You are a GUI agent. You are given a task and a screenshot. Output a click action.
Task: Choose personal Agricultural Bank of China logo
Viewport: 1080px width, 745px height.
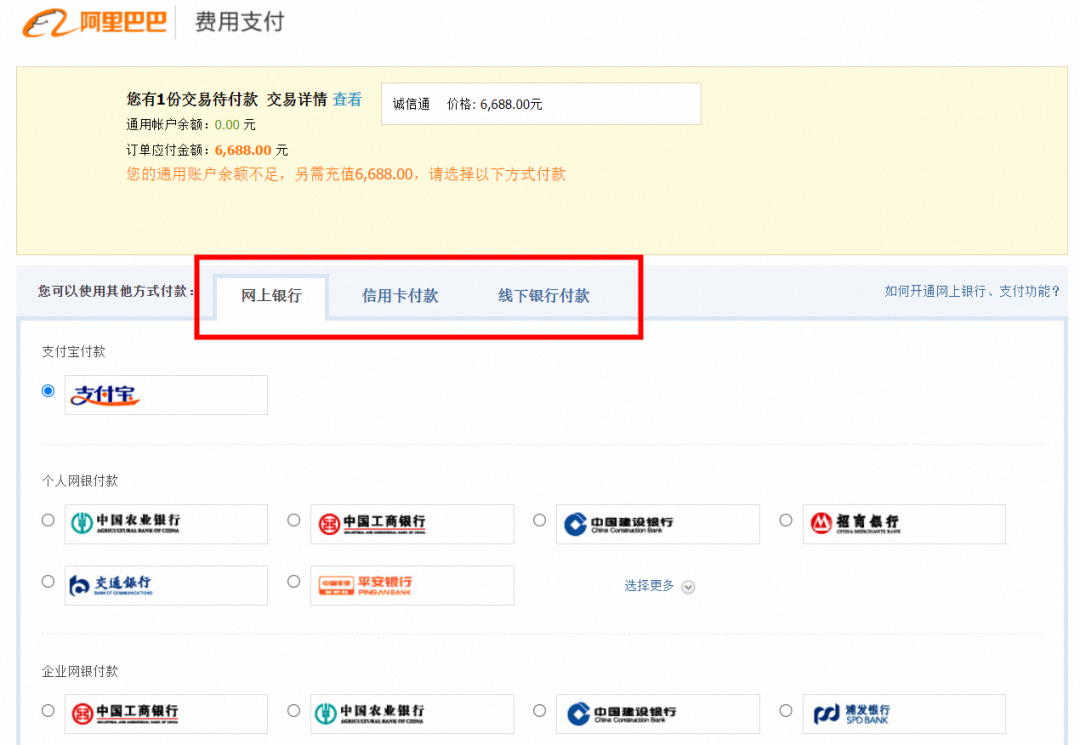[166, 524]
